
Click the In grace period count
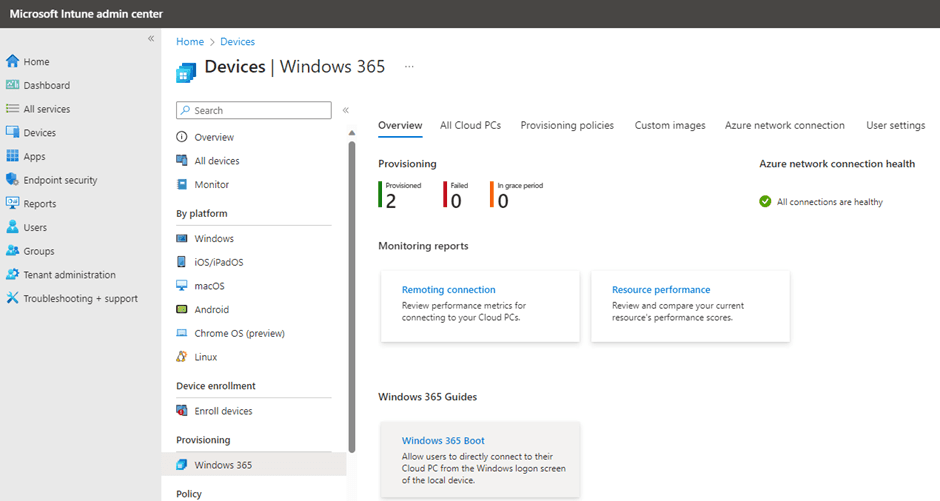[503, 201]
